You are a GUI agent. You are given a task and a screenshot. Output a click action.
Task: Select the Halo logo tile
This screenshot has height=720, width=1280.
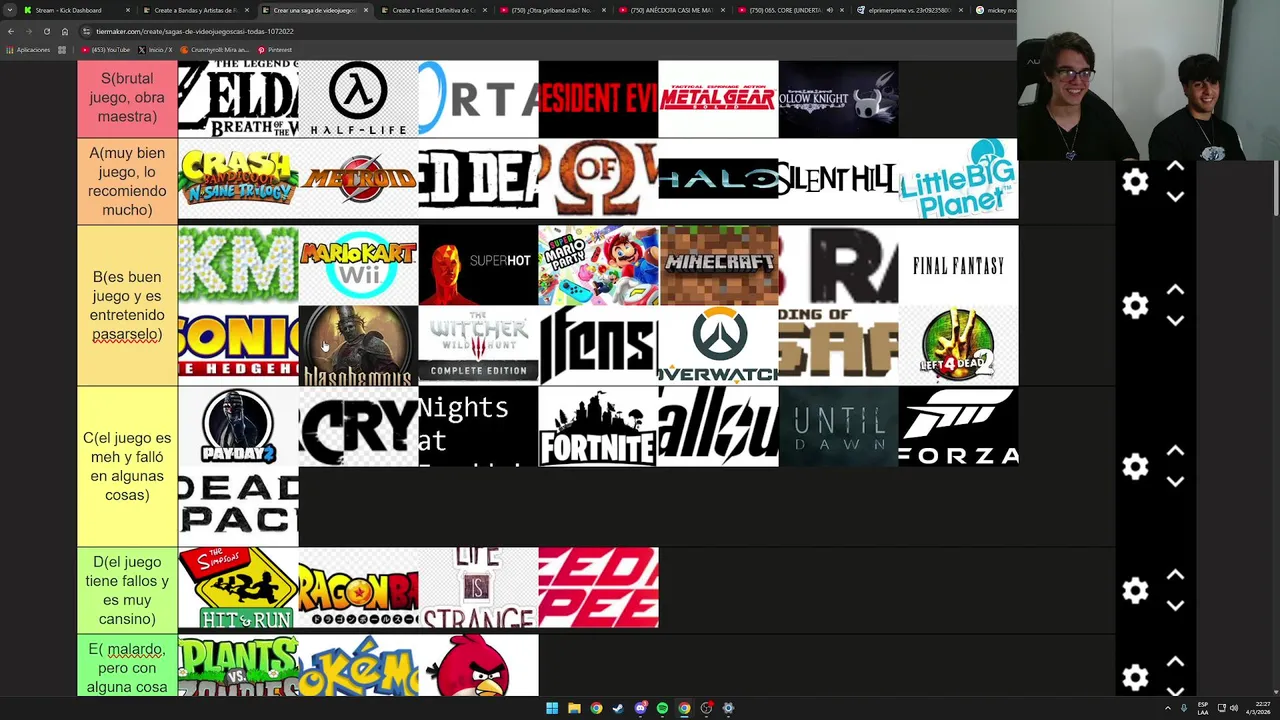coord(718,179)
